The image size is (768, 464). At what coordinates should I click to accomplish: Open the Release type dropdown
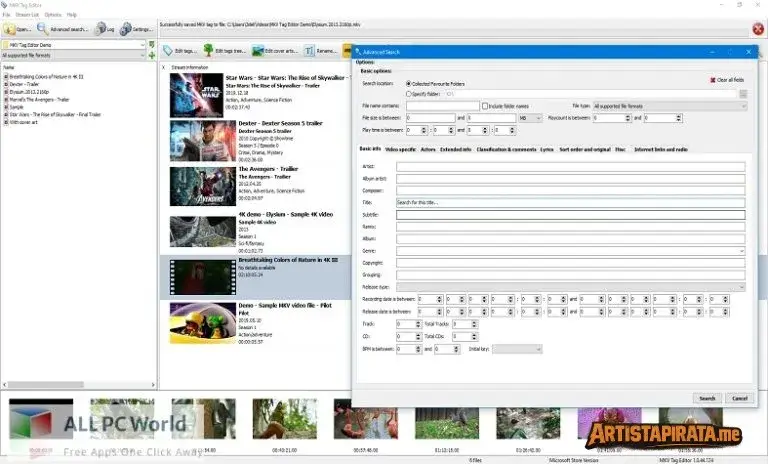point(571,287)
